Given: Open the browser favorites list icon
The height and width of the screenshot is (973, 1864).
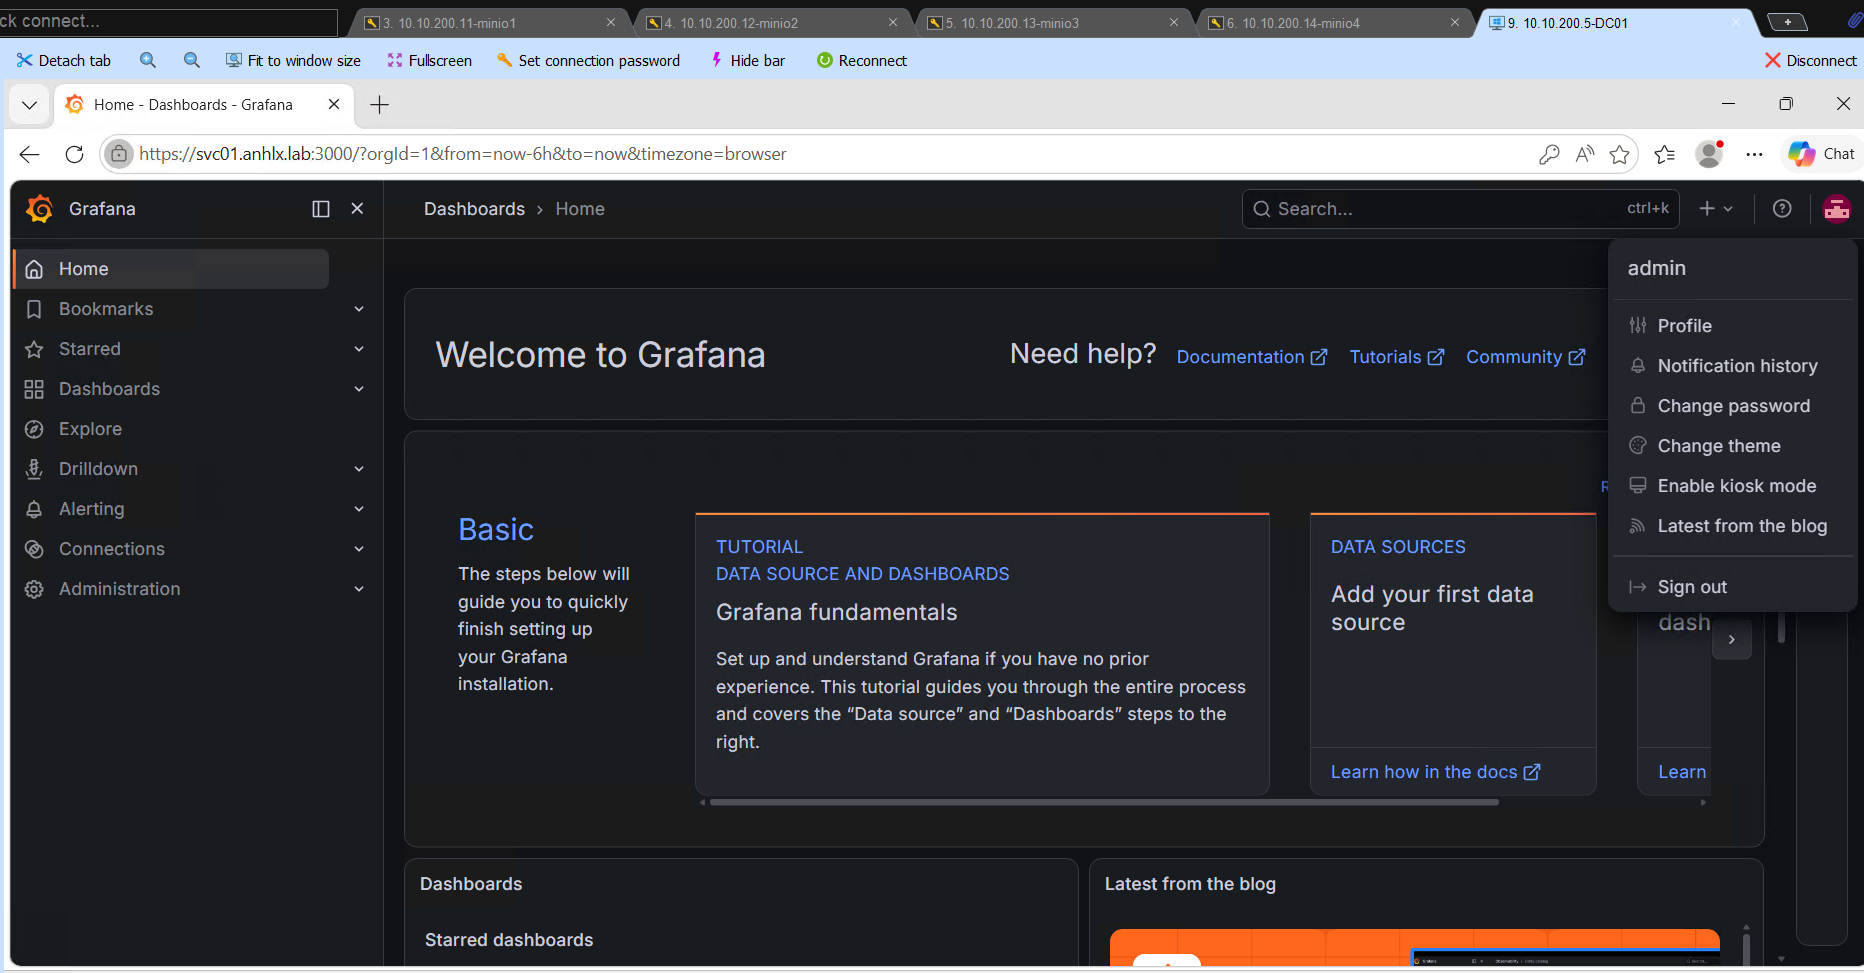Looking at the screenshot, I should [x=1665, y=154].
